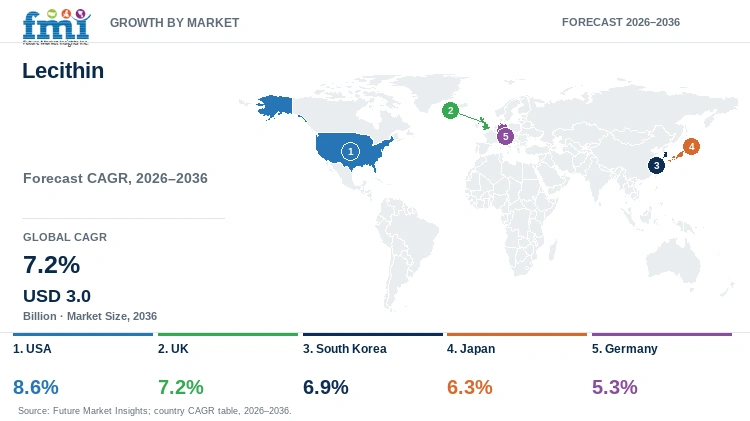Click the Japan value 6.3%
The width and height of the screenshot is (750, 421).
(470, 387)
